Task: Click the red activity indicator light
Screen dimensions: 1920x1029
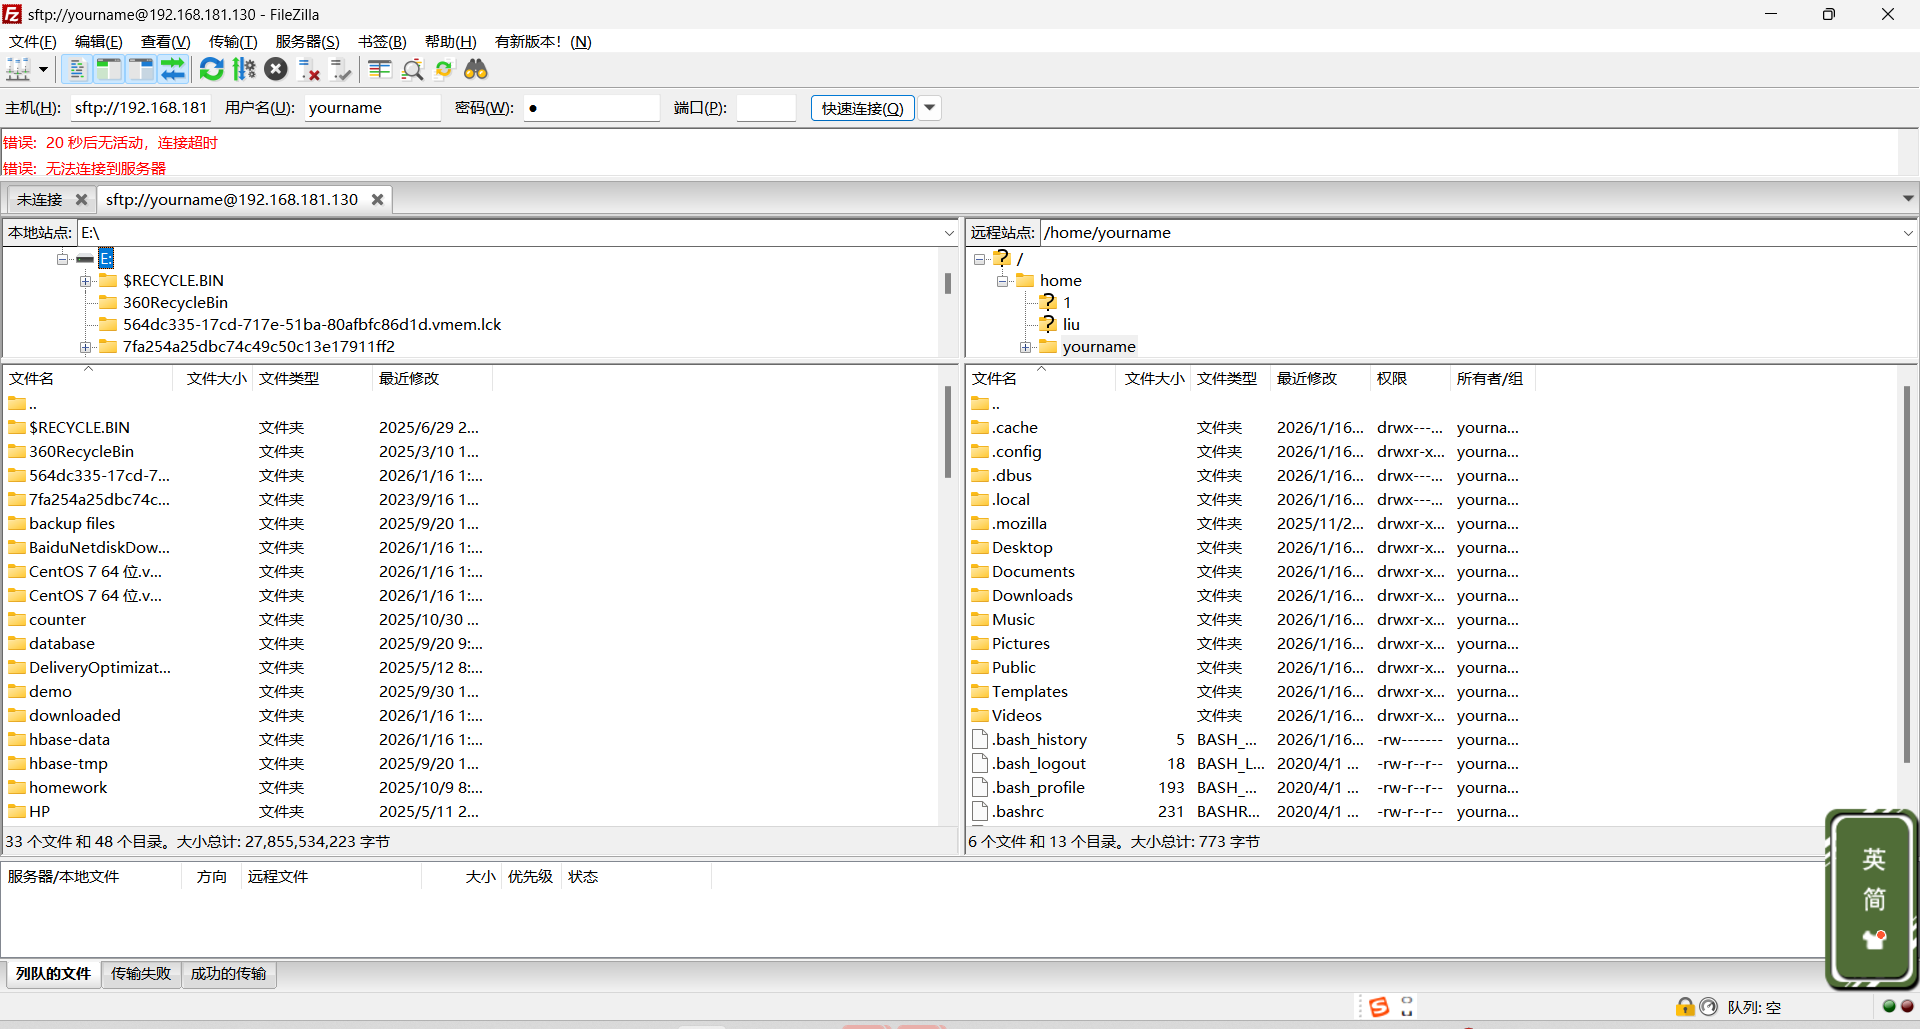Action: [1906, 1006]
